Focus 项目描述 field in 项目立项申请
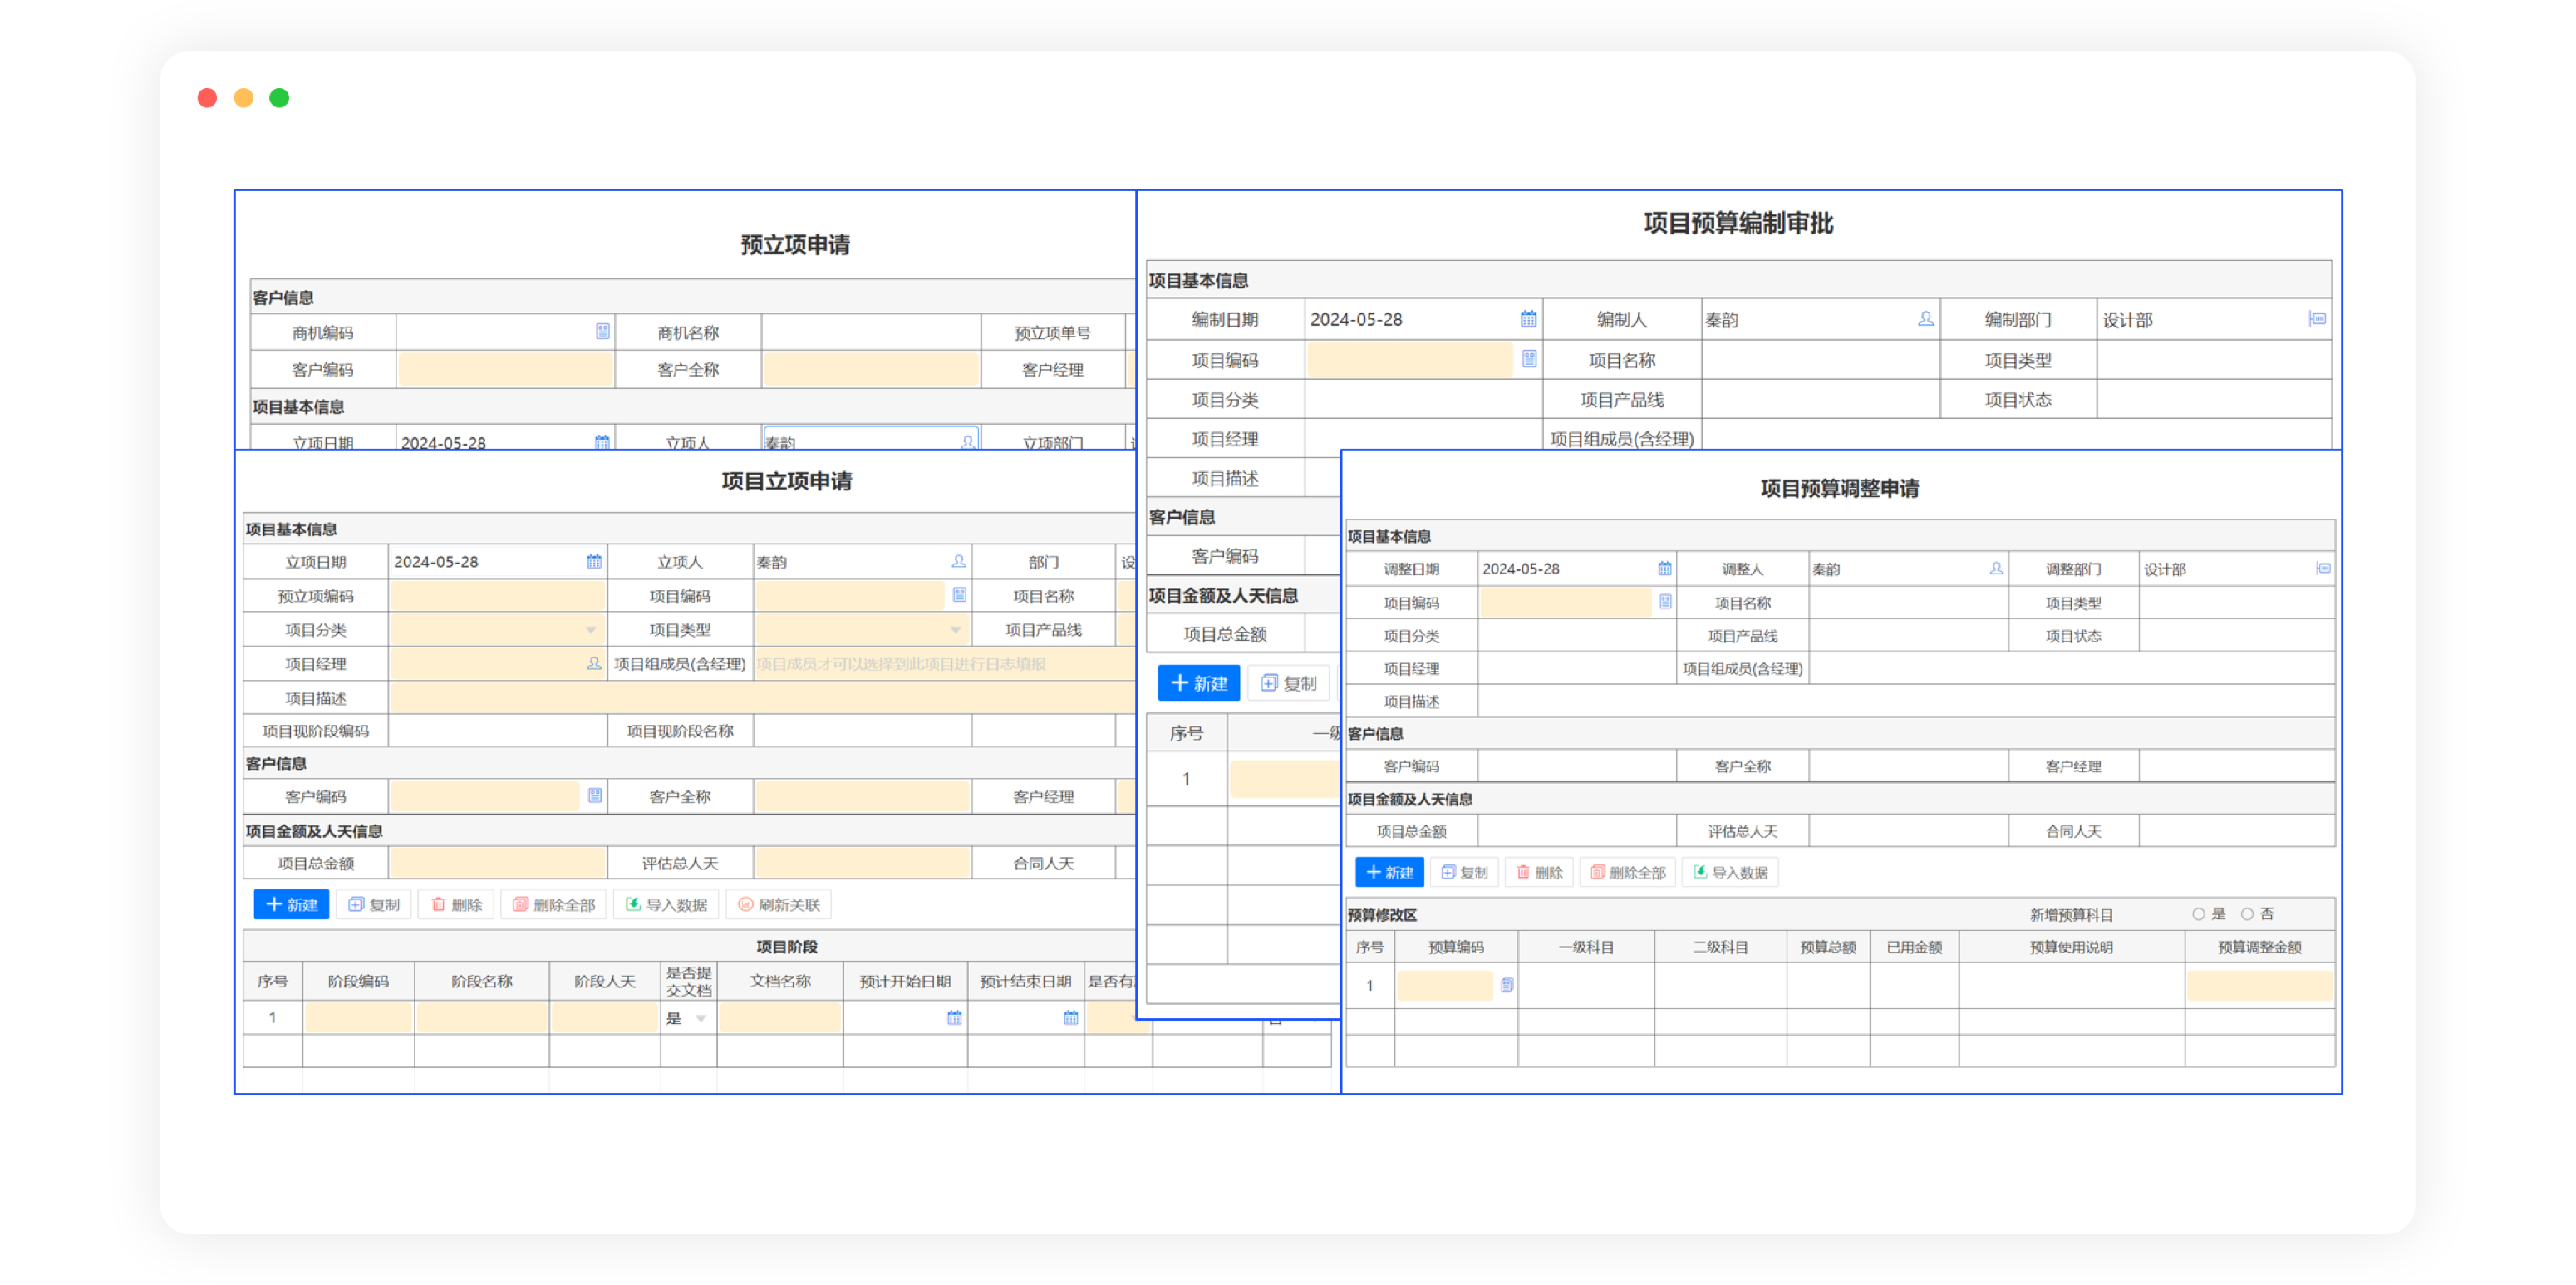The image size is (2576, 1285). 761,698
